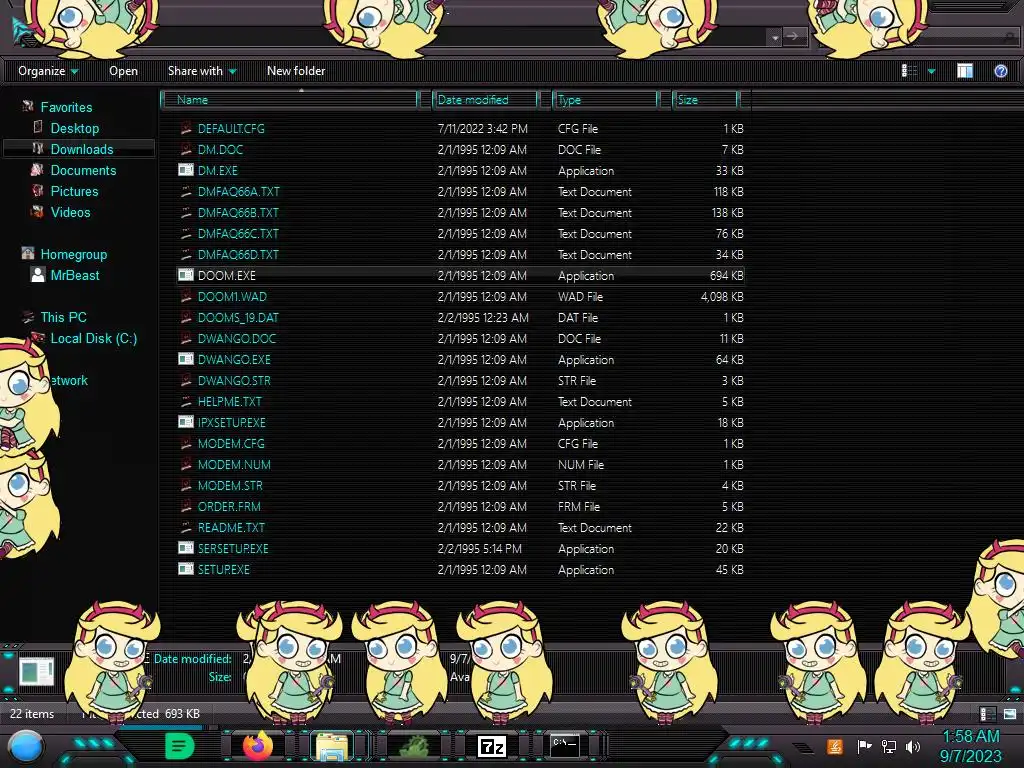Open the address bar history dropdown
Screen dimensions: 1024x768
(775, 37)
